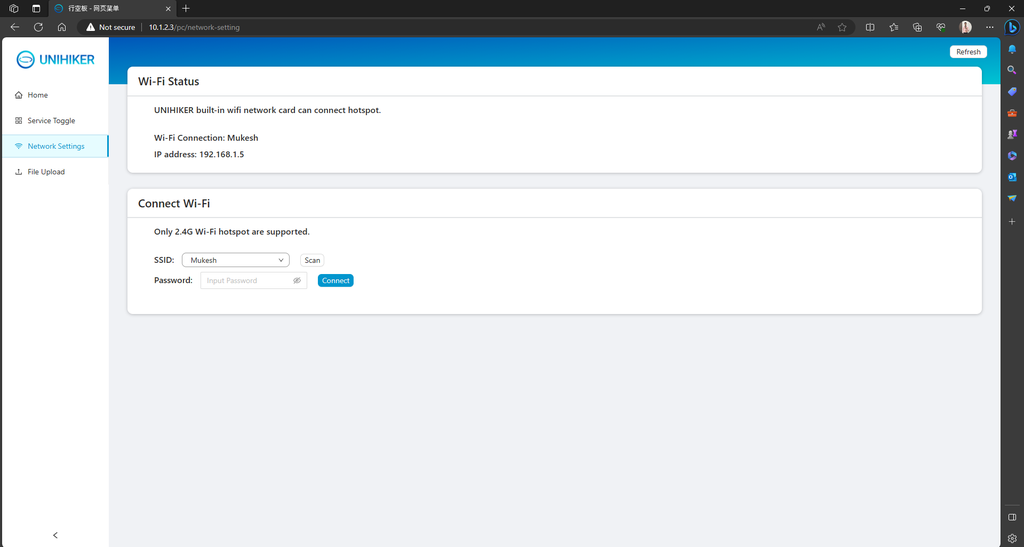Expand the SSID dropdown showing Mukesh
Screen dimensions: 1024x547
coord(236,260)
